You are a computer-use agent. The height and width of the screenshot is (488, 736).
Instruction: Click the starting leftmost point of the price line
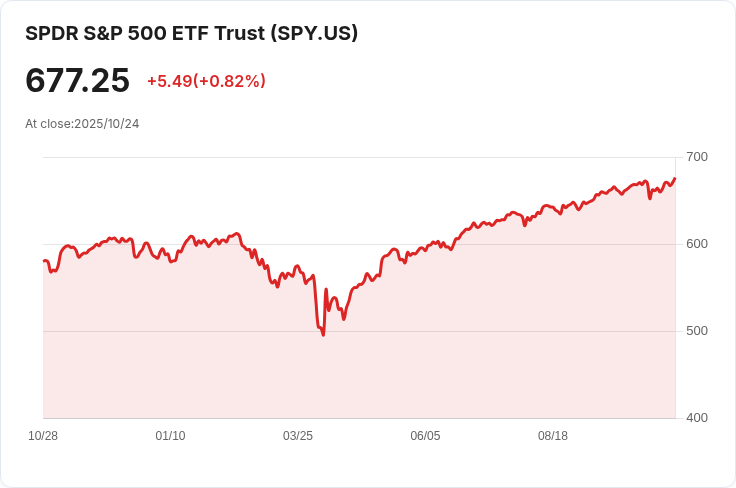tap(44, 261)
